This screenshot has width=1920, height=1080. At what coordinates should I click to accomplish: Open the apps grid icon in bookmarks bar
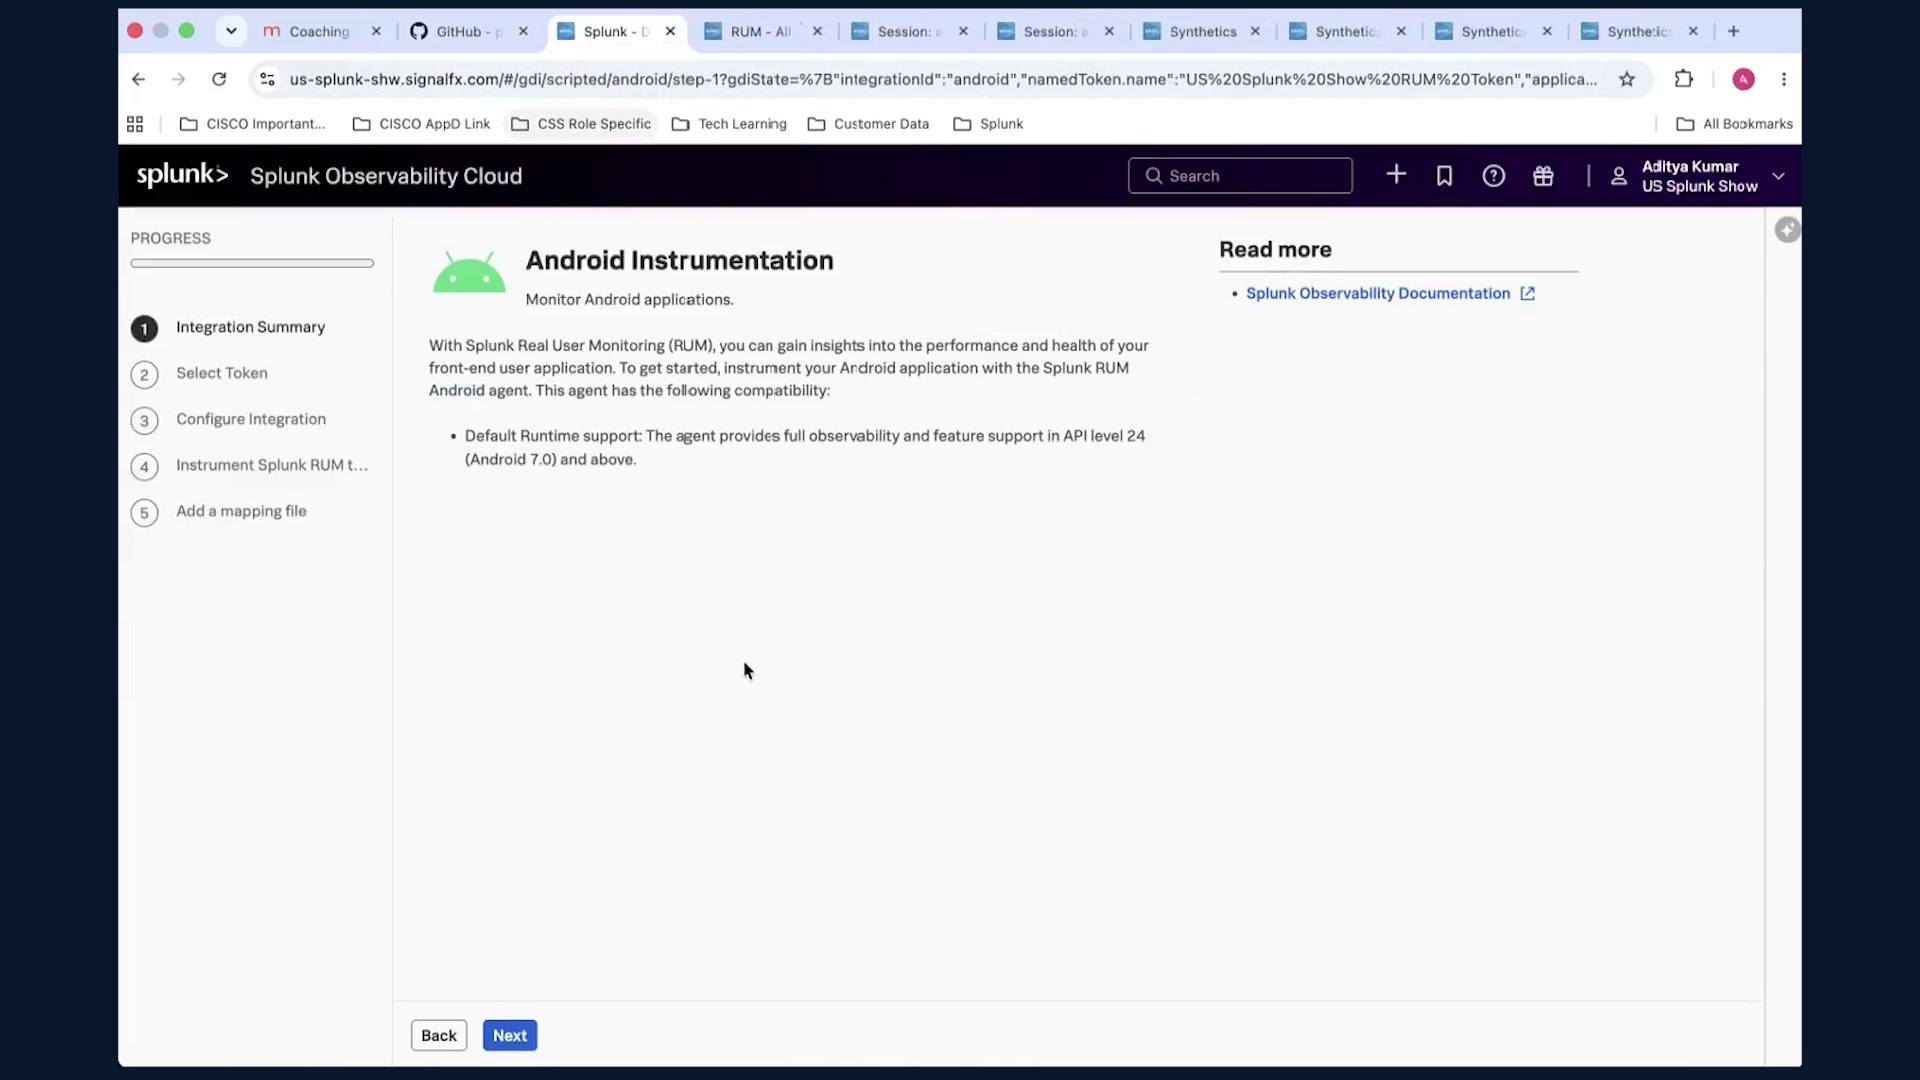(x=135, y=124)
